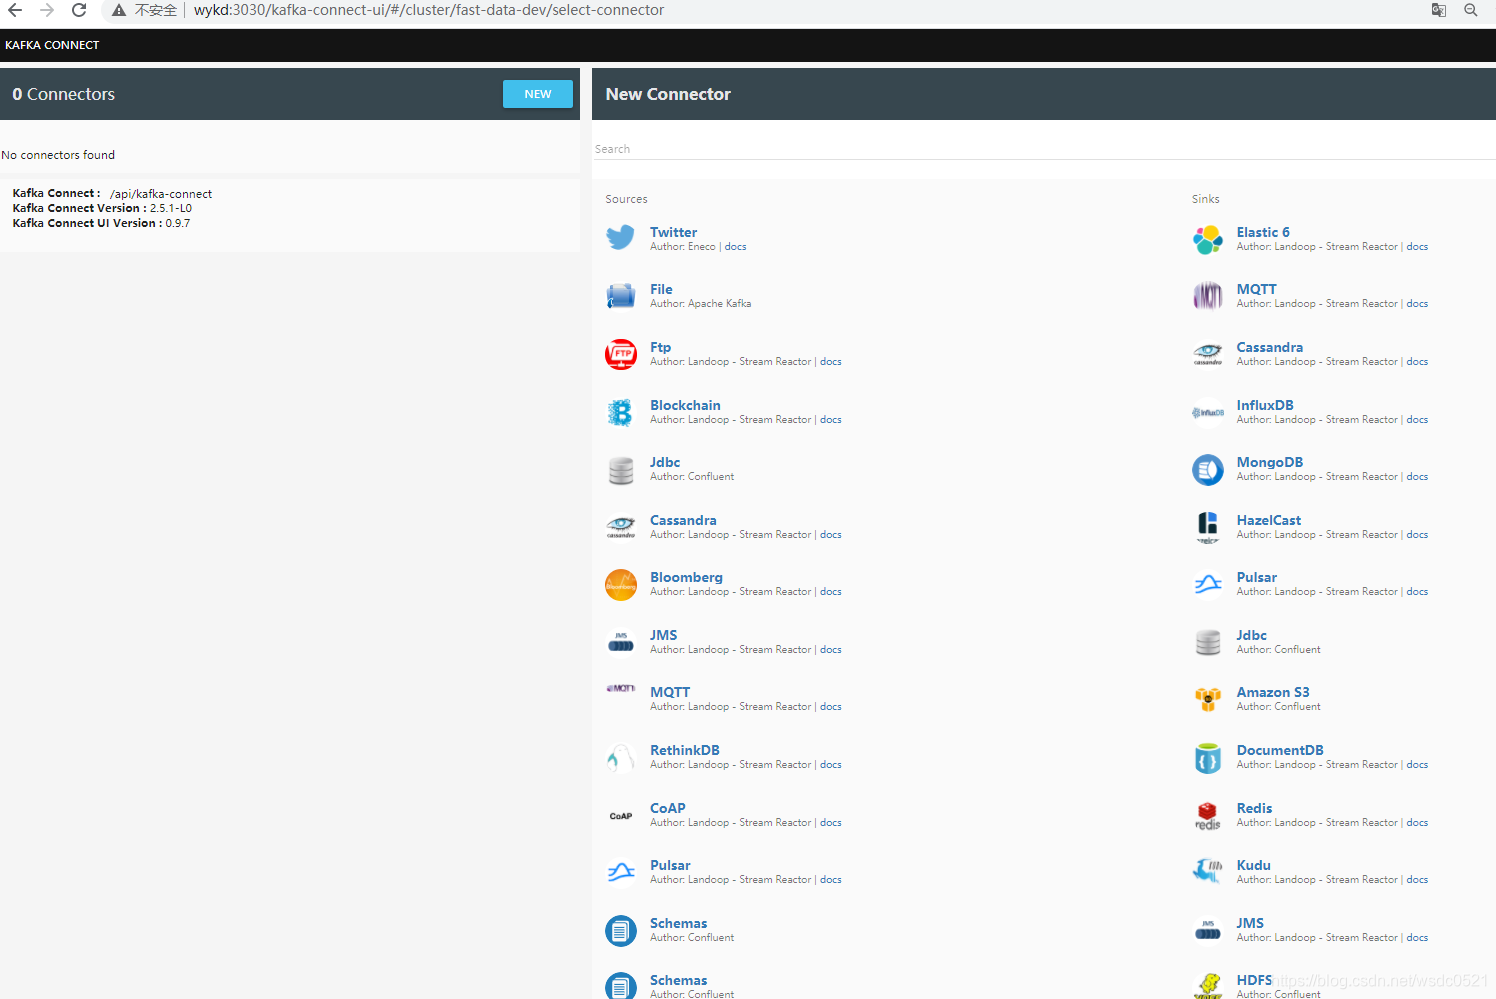Open the HazelCast sink connector title

coord(1269,520)
